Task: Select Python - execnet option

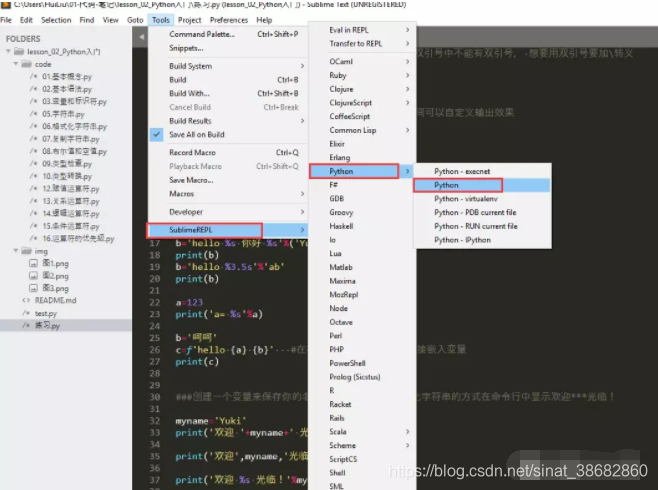Action: pos(482,172)
